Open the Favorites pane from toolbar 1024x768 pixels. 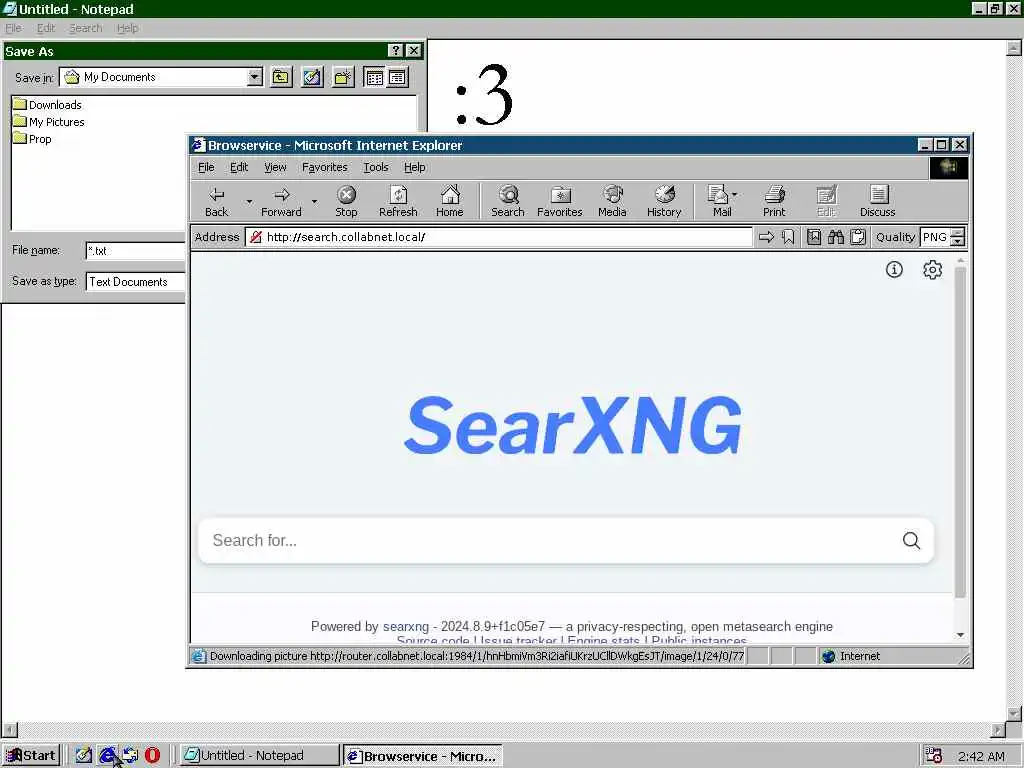(560, 201)
